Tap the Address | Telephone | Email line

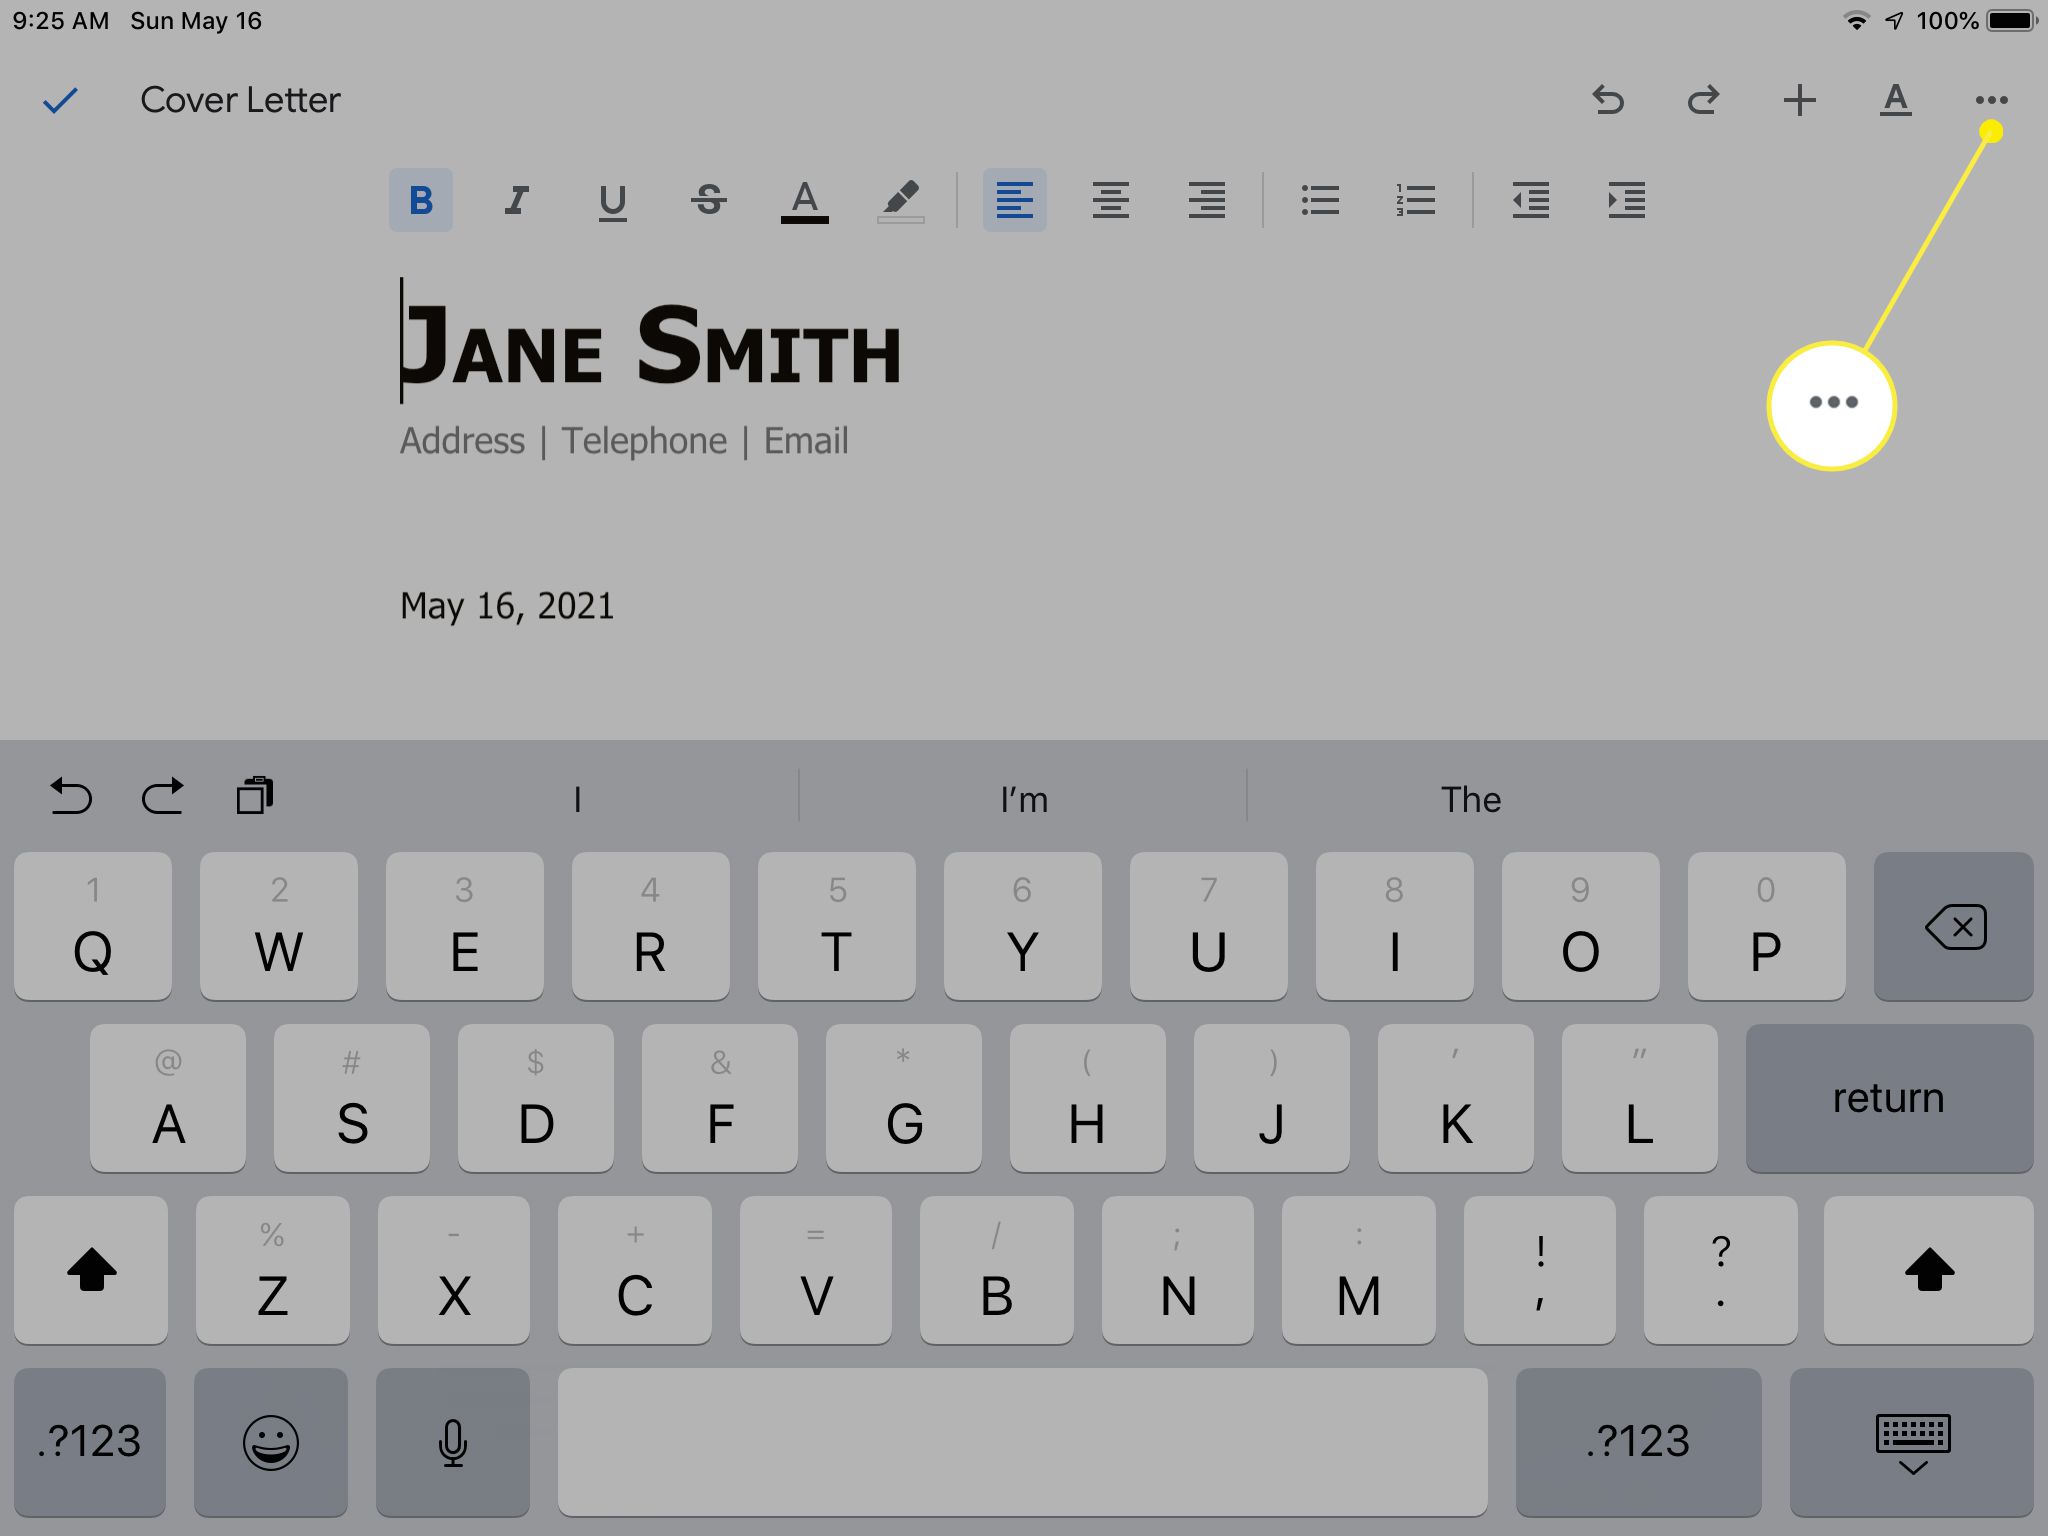[624, 441]
